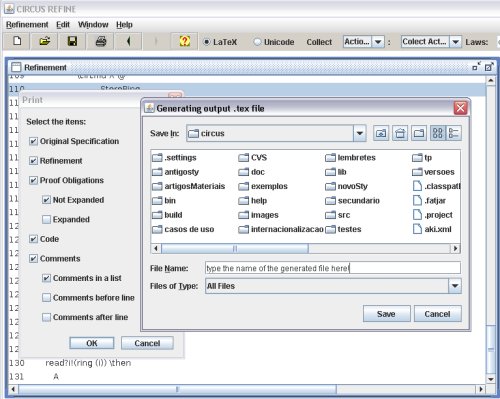Uncheck the Comments checkbox
Screen dimensions: 500x399
(x=33, y=259)
